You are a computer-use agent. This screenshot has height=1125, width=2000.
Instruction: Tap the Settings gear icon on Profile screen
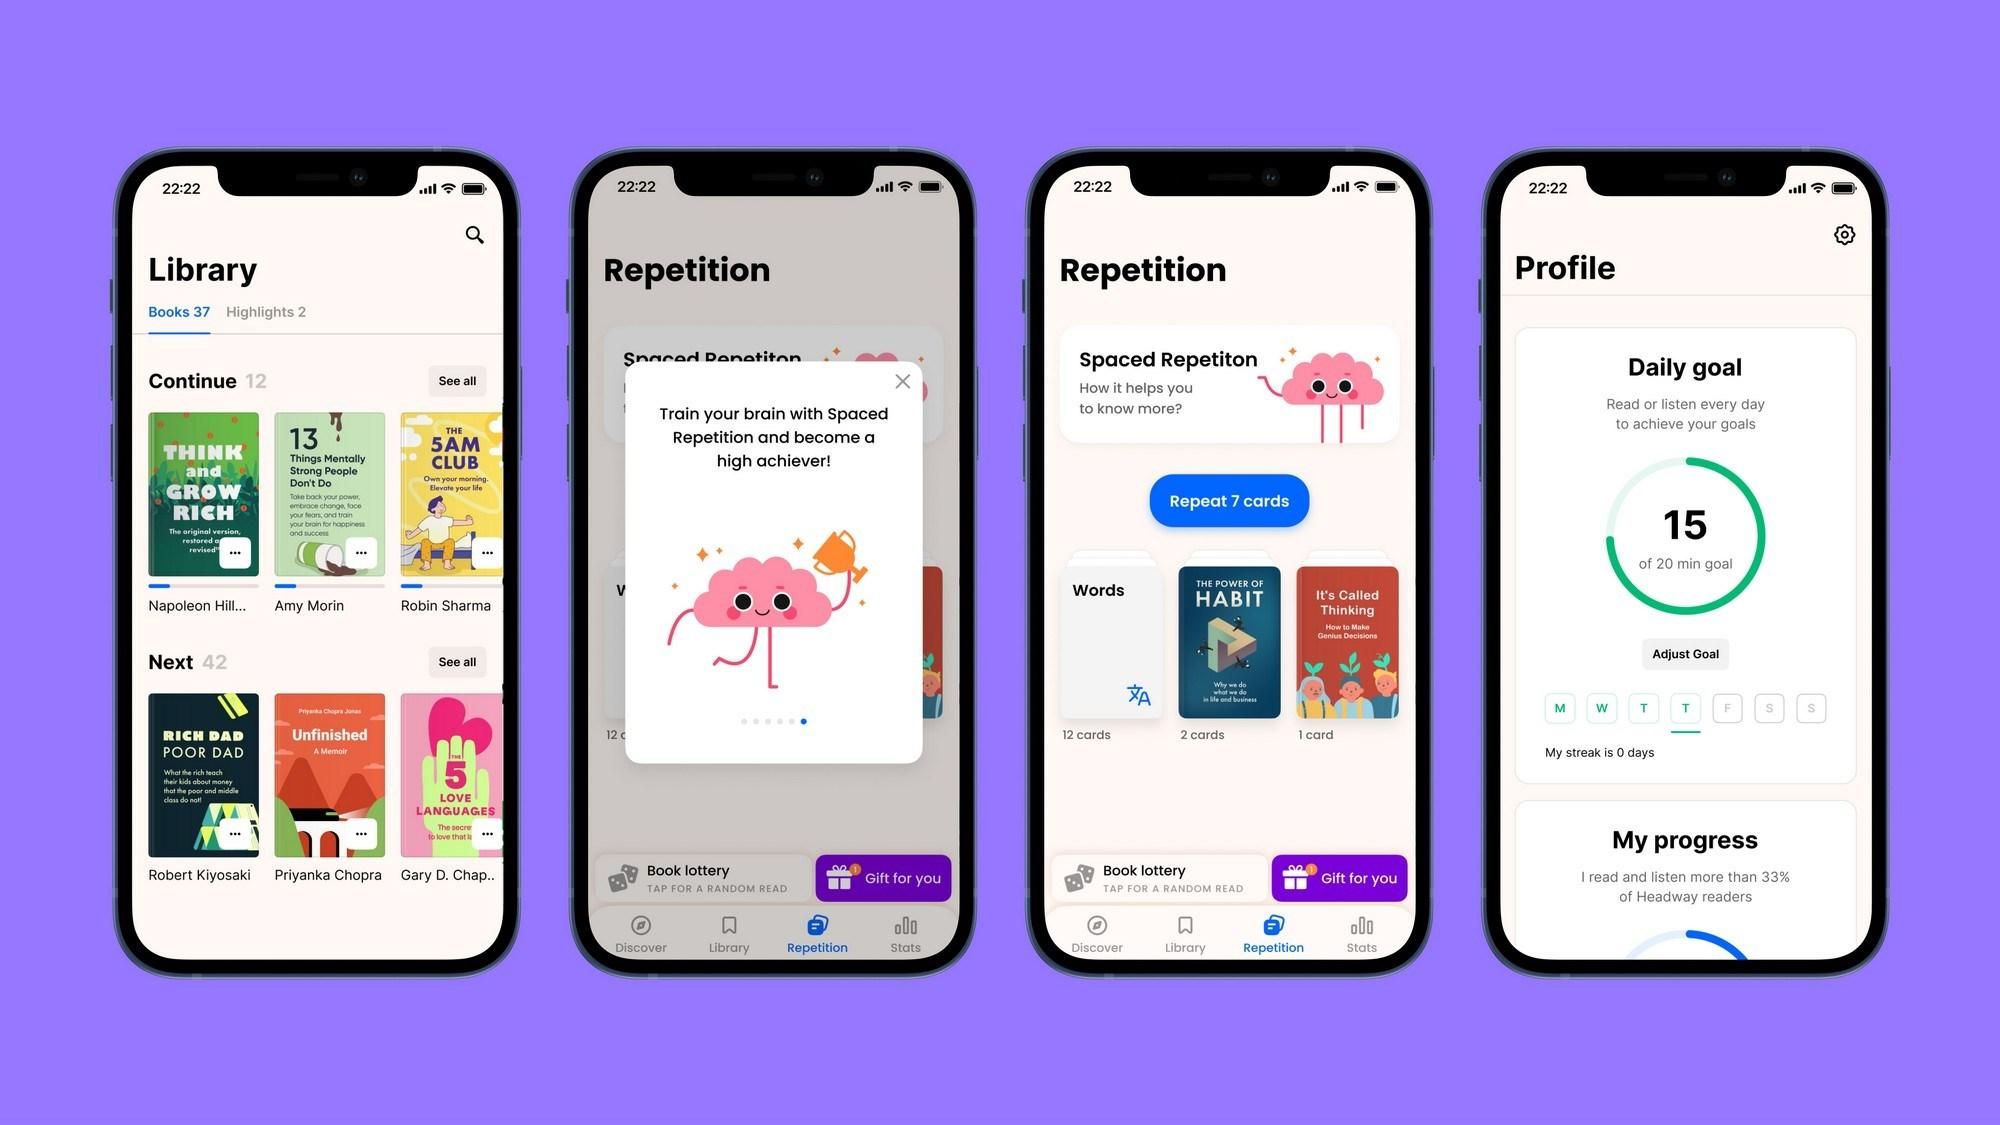(x=1843, y=232)
